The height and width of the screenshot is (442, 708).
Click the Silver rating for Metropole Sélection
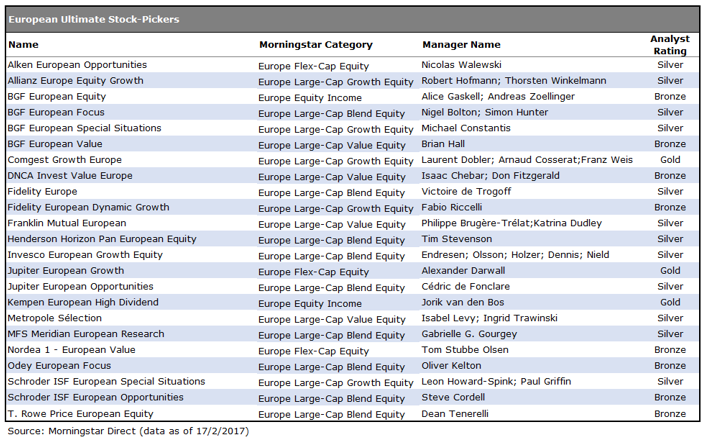click(x=670, y=318)
